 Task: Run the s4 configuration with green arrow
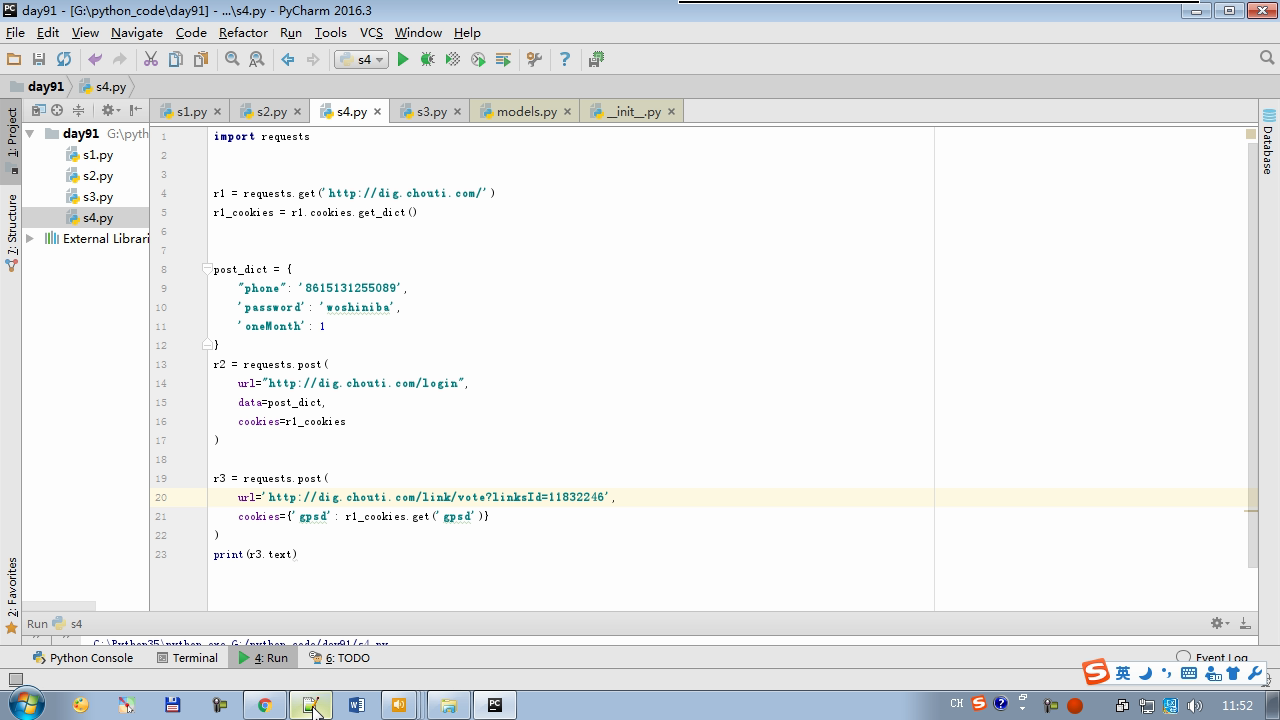pyautogui.click(x=403, y=60)
